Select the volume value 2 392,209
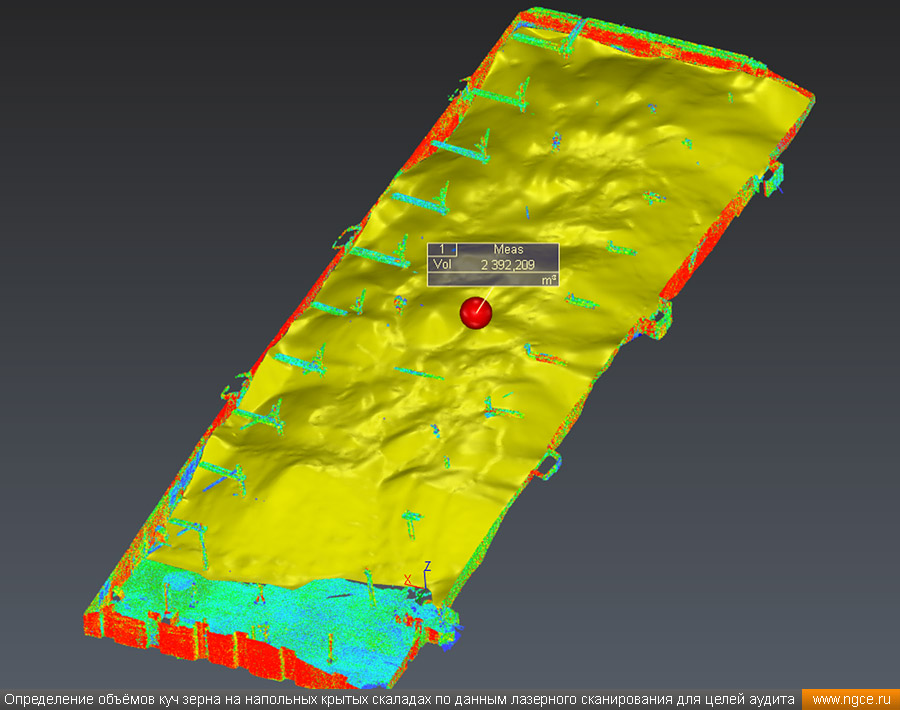900x710 pixels. (x=507, y=265)
